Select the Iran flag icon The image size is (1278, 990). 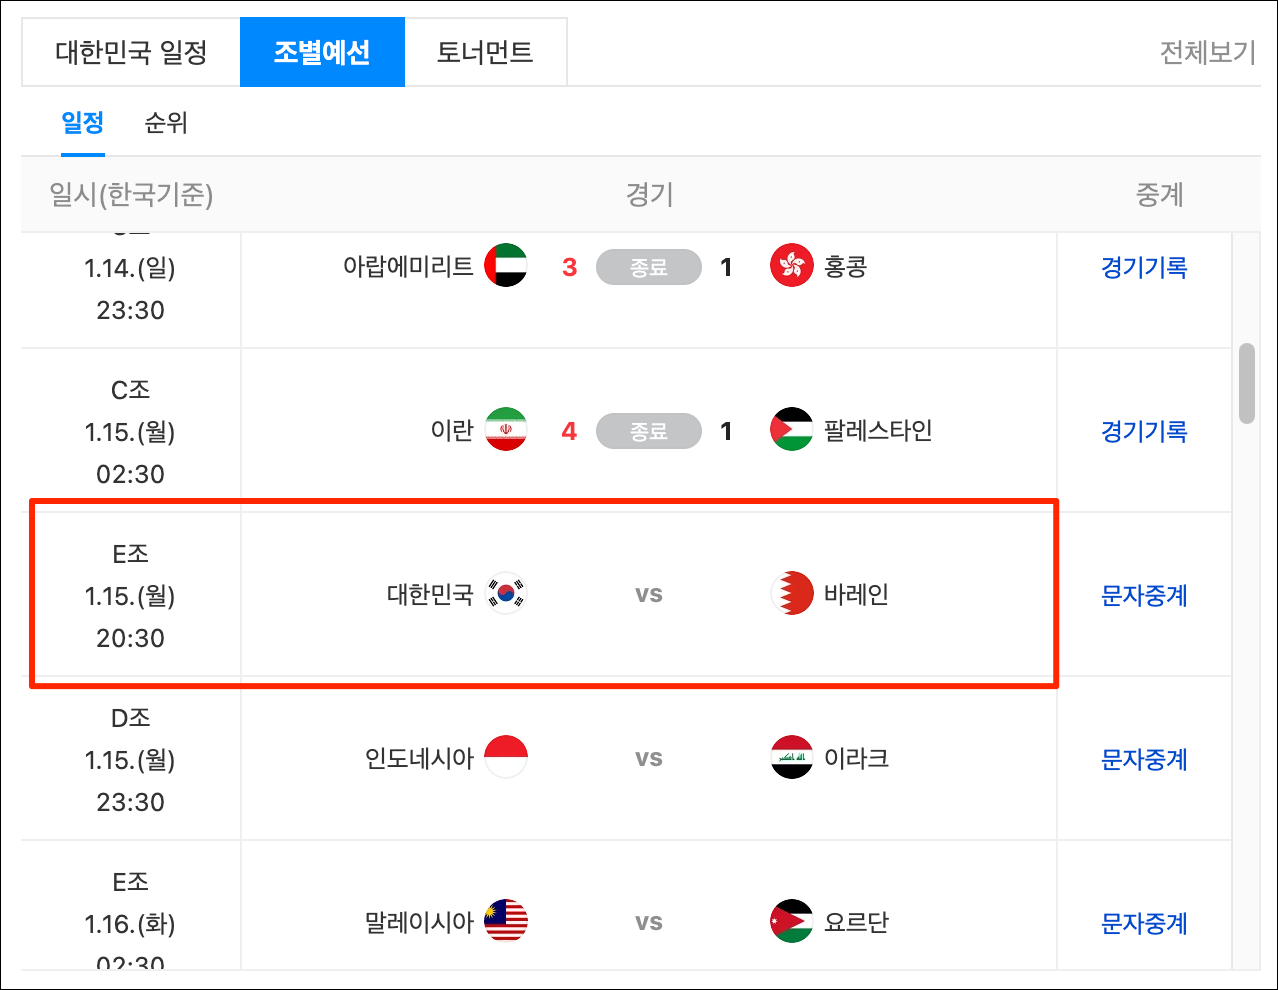pos(505,431)
